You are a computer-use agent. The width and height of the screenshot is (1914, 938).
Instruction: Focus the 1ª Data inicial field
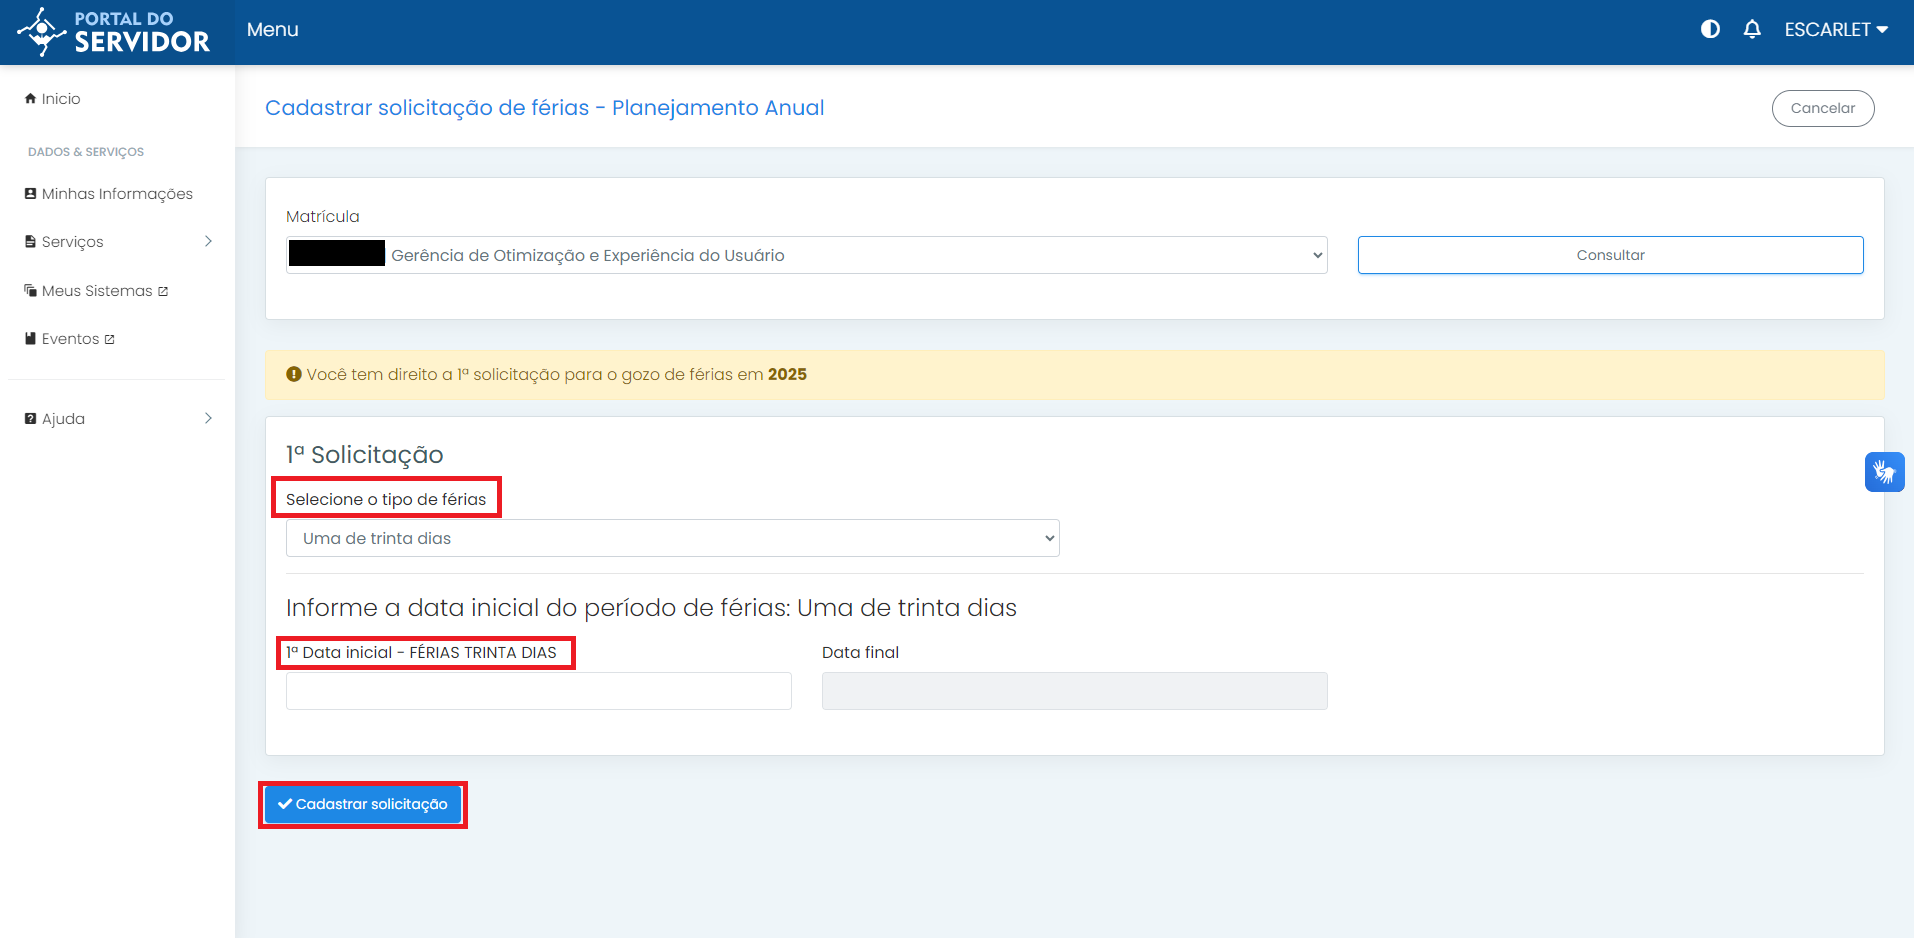tap(538, 691)
